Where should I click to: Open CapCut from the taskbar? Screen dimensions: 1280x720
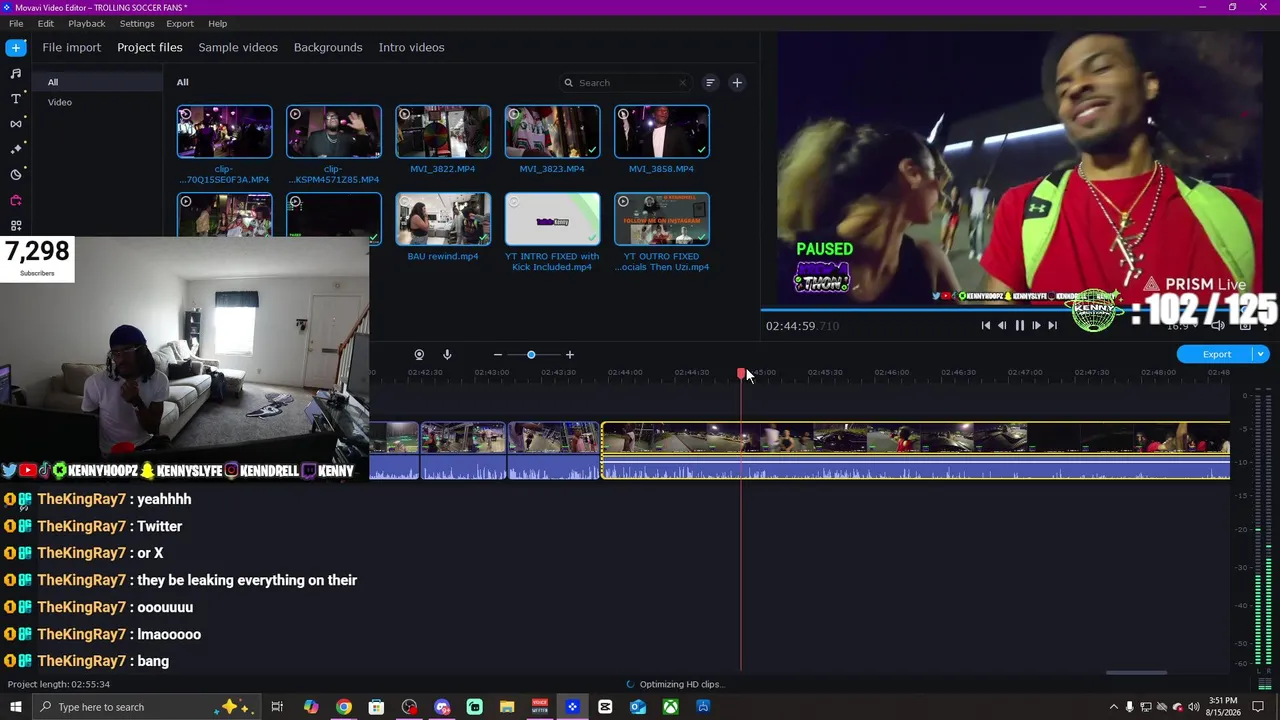(605, 707)
